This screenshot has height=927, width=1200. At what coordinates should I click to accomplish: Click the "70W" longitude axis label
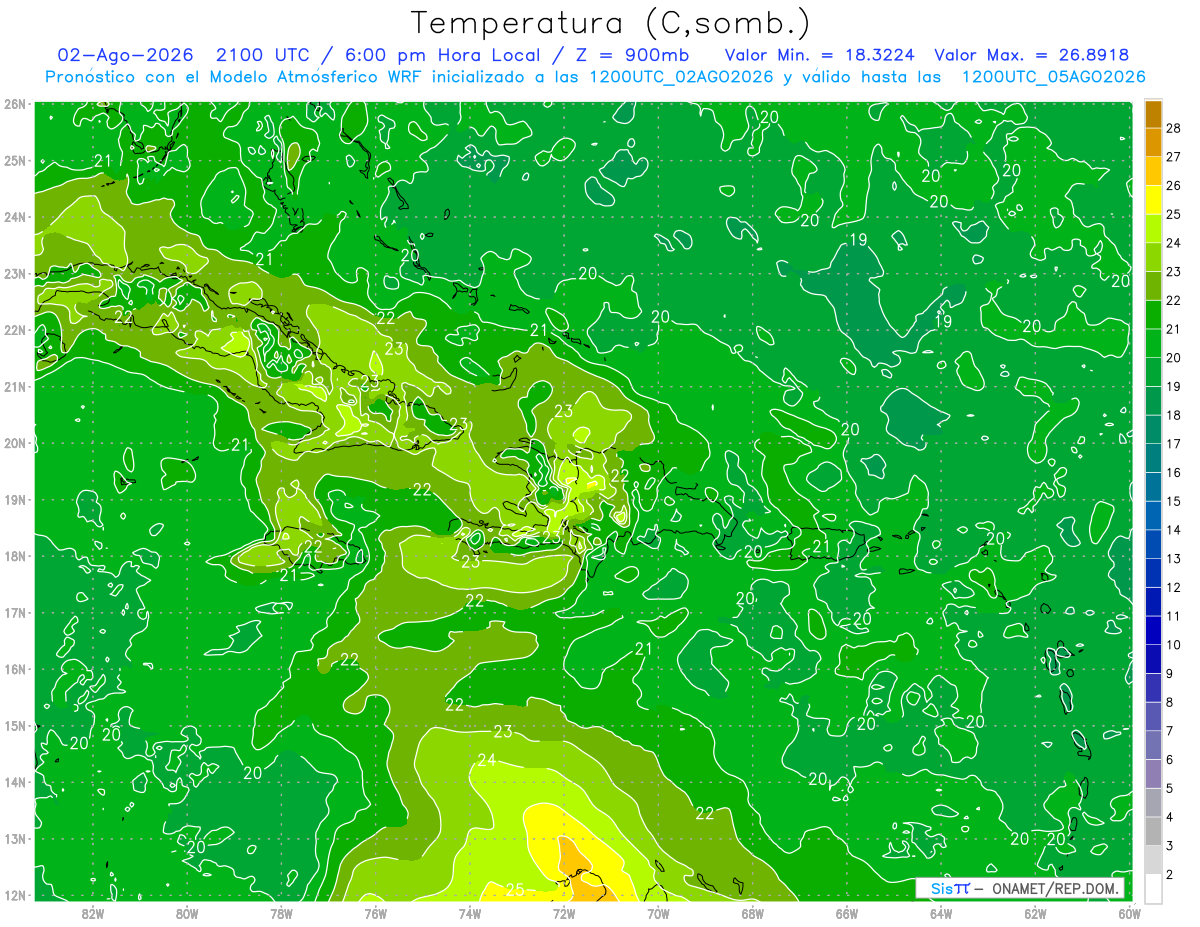658,913
